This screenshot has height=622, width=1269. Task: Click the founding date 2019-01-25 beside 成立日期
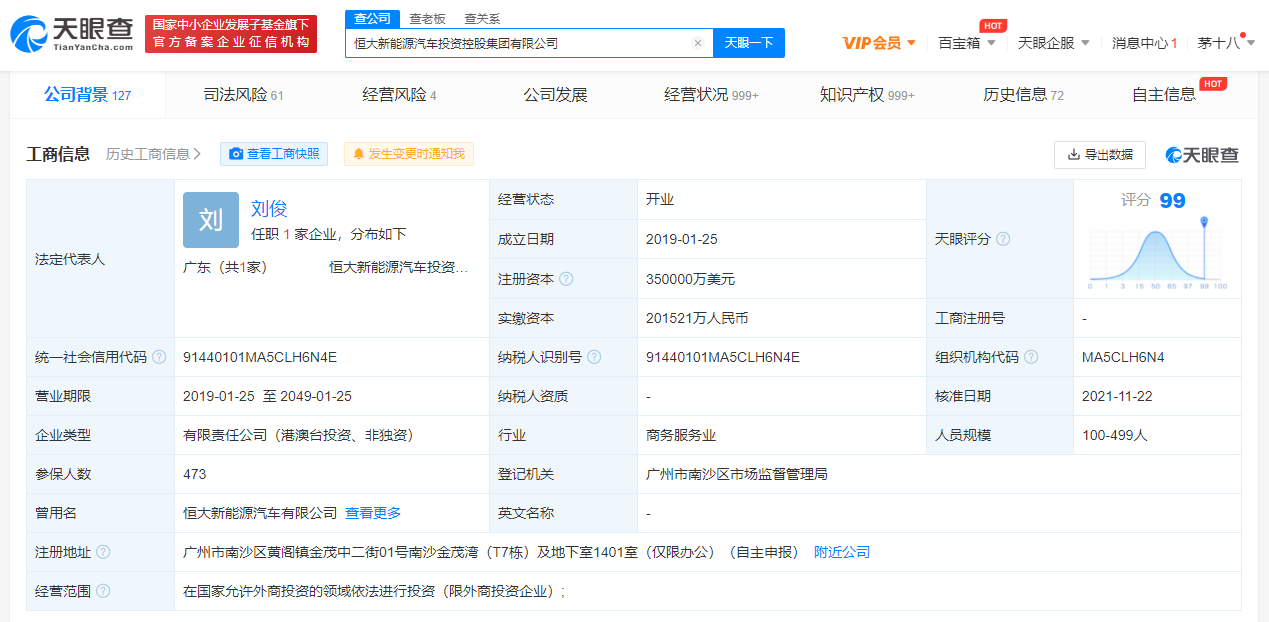[682, 239]
